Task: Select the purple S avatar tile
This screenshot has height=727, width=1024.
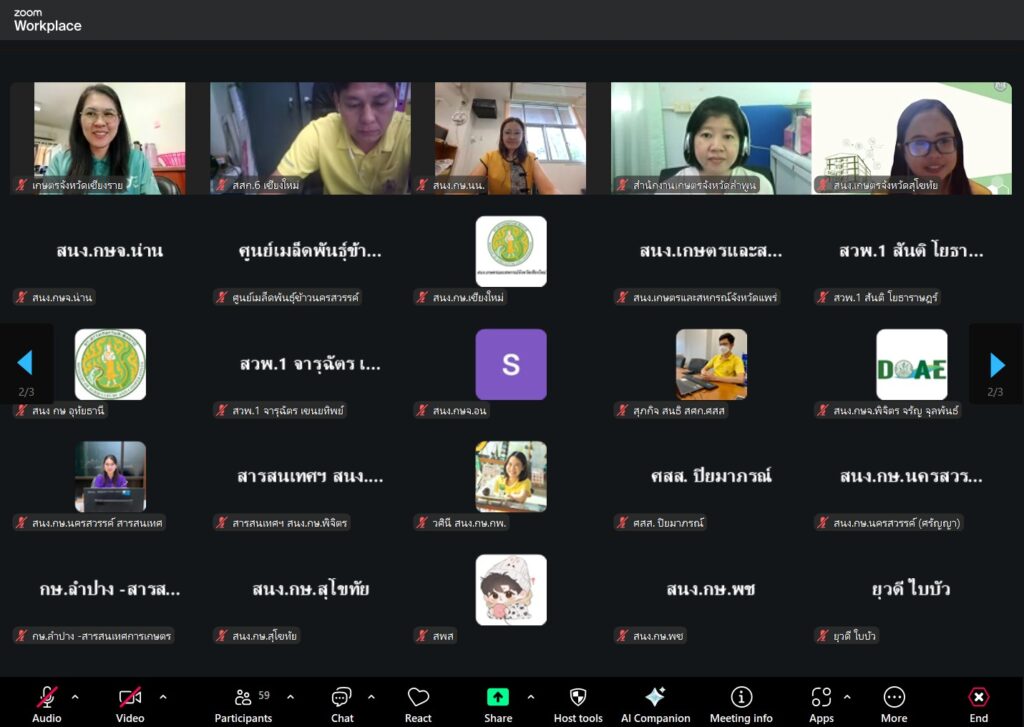Action: (511, 365)
